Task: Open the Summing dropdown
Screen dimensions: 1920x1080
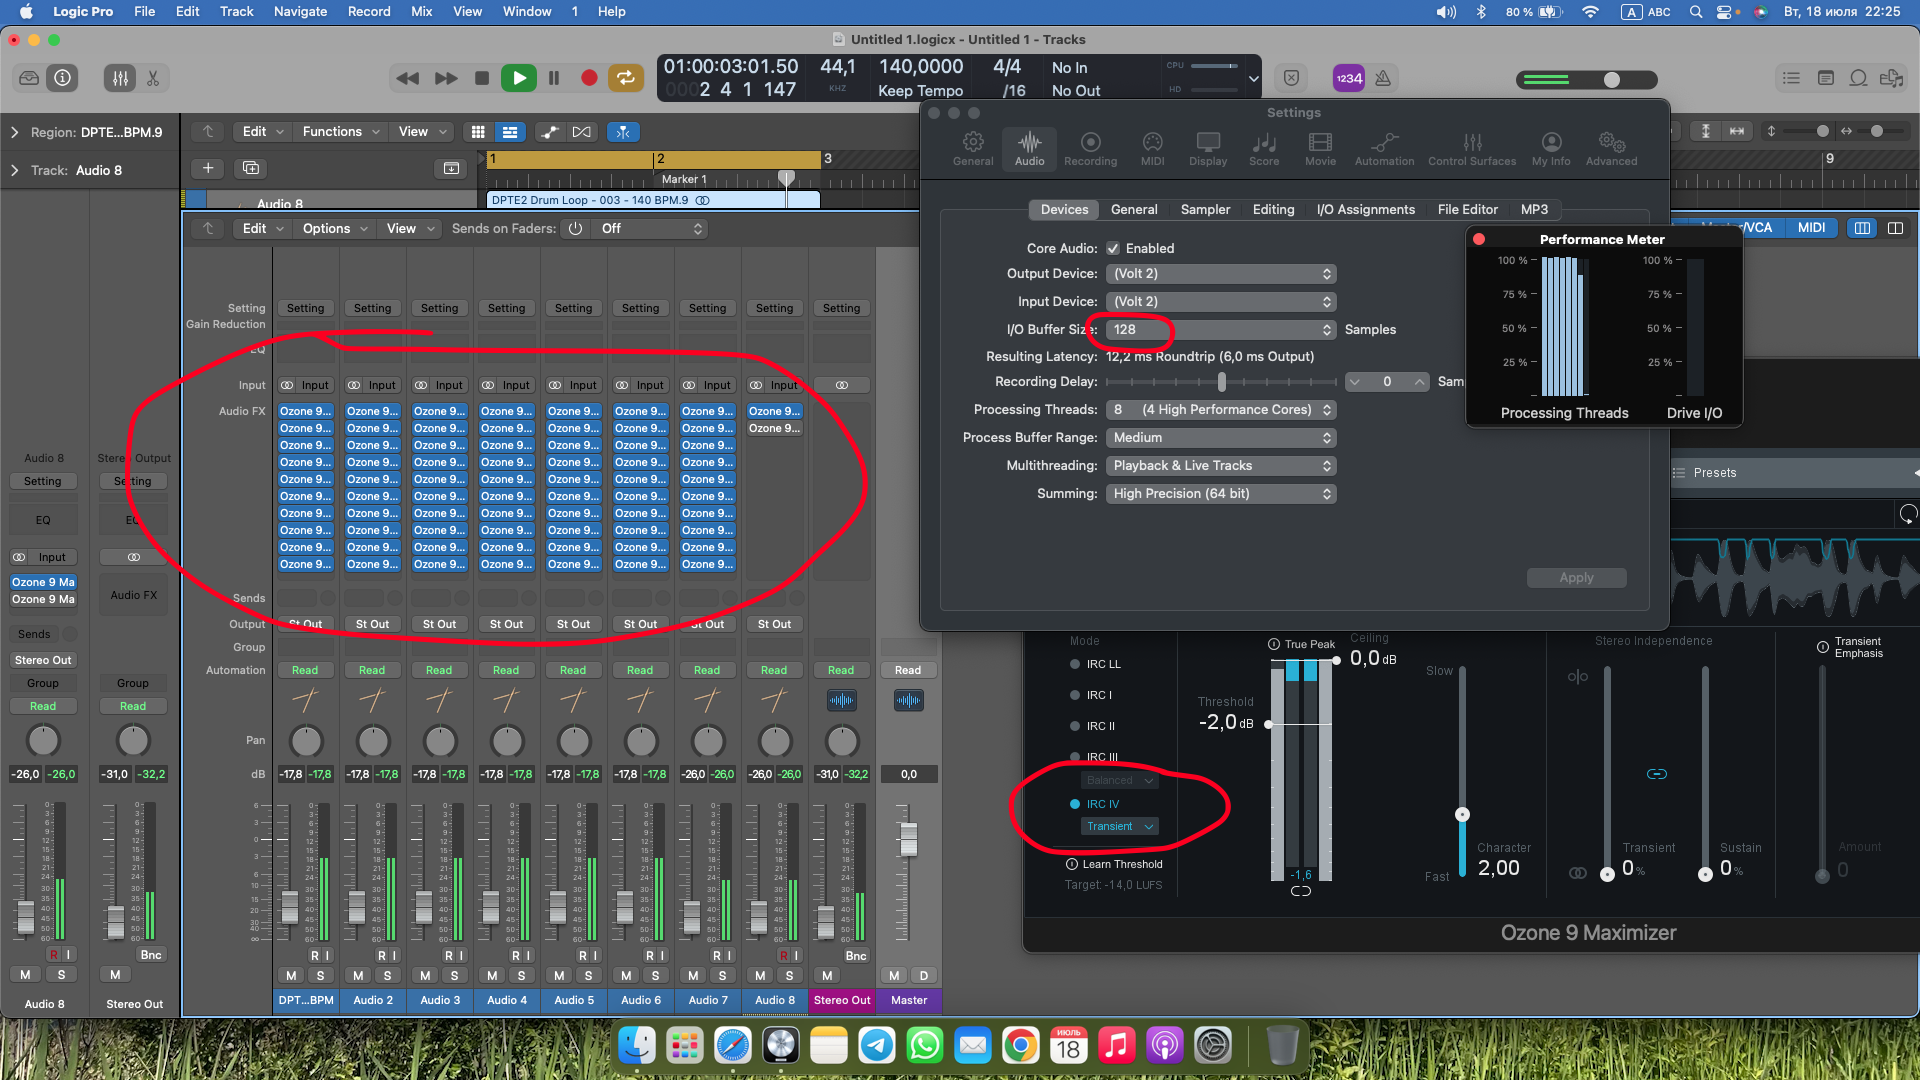Action: pos(1221,494)
